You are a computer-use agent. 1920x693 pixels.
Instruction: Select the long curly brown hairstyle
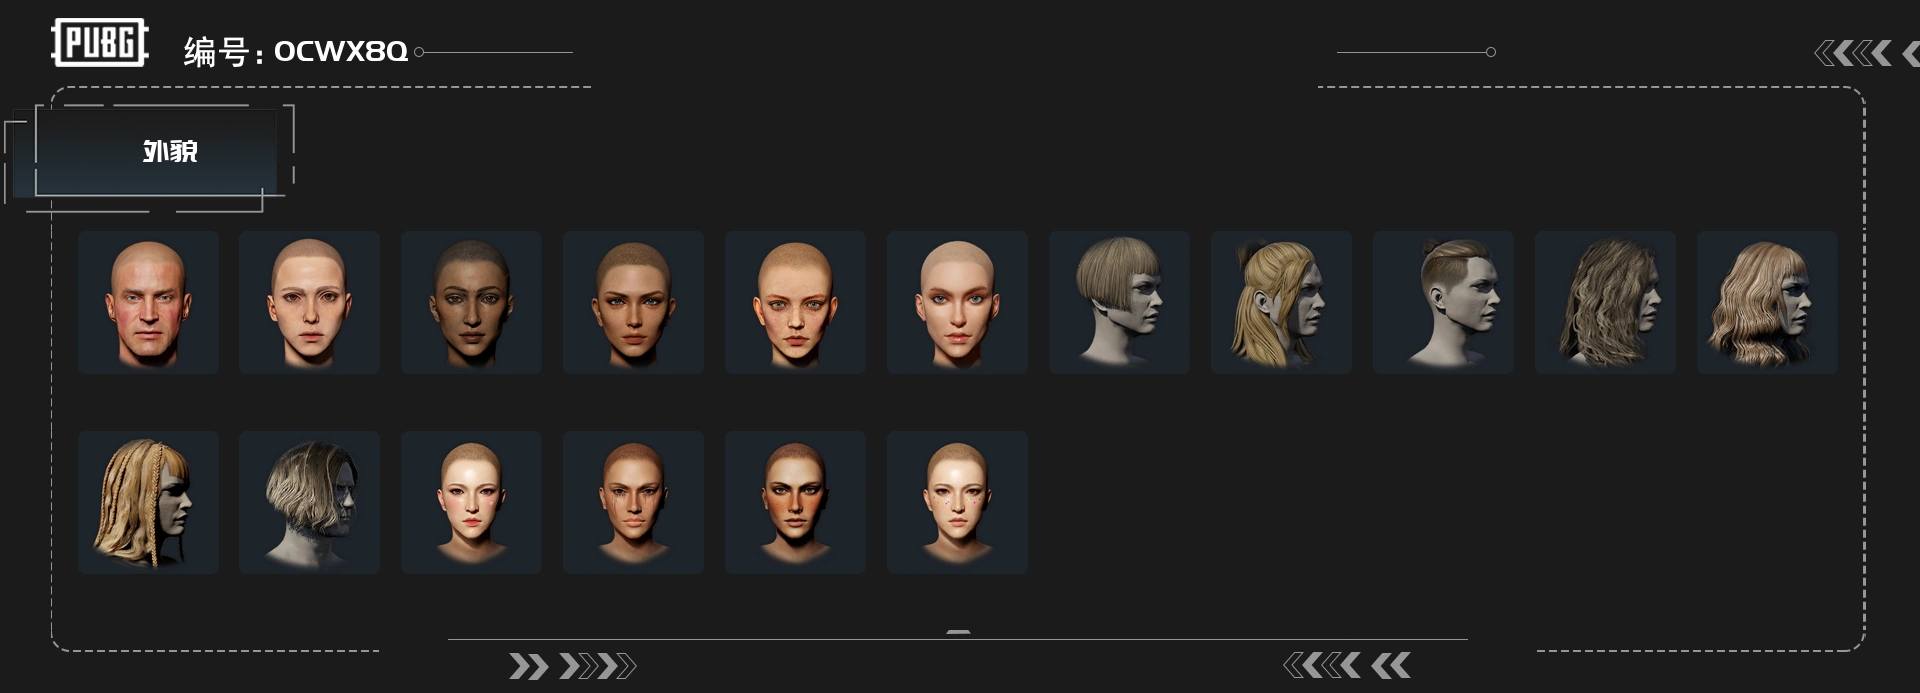click(x=1605, y=302)
